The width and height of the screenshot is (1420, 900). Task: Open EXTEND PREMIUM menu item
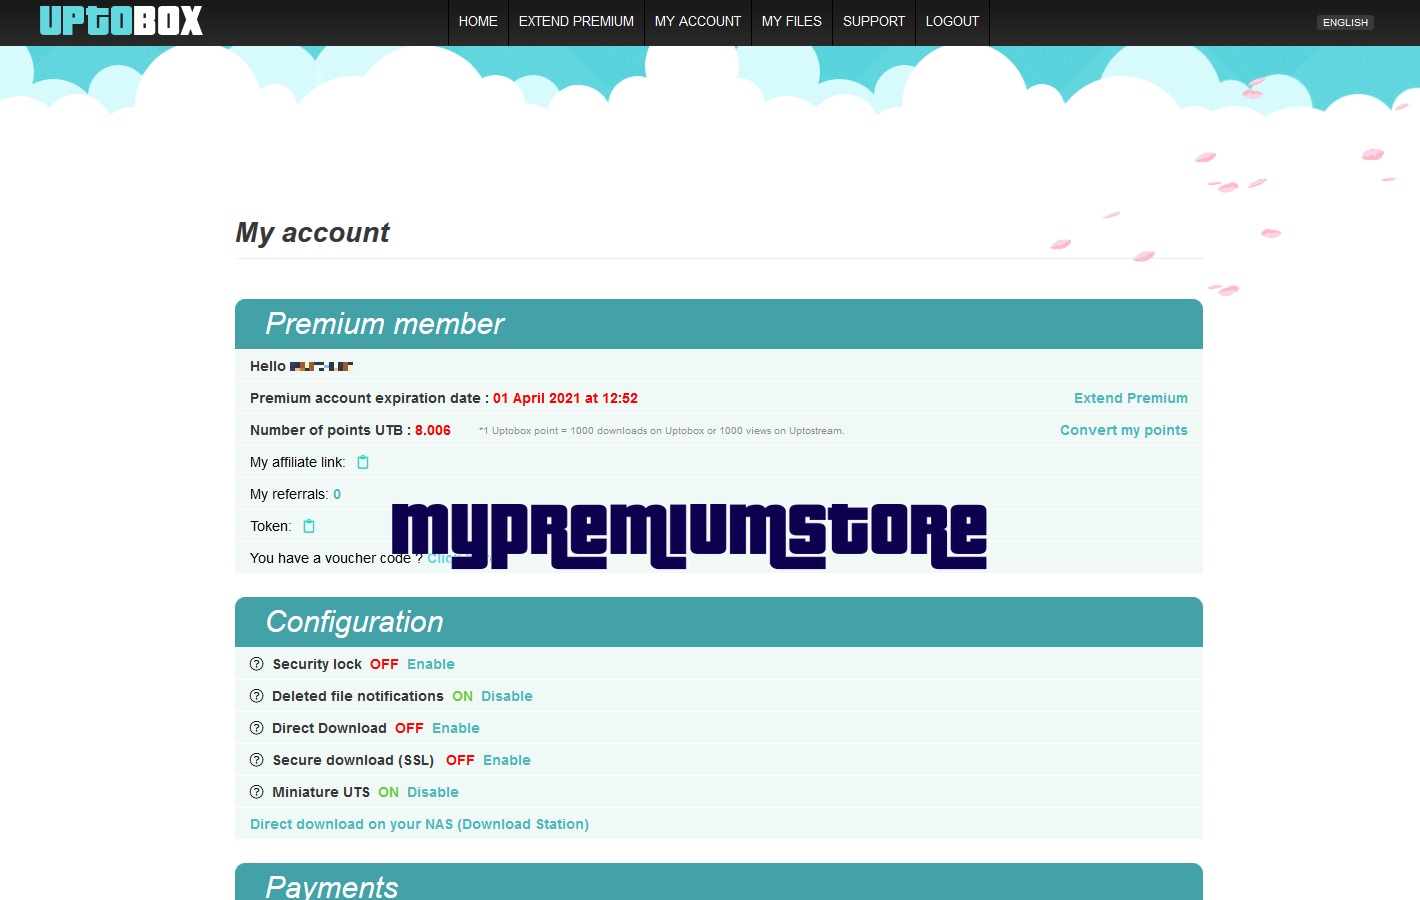tap(576, 21)
